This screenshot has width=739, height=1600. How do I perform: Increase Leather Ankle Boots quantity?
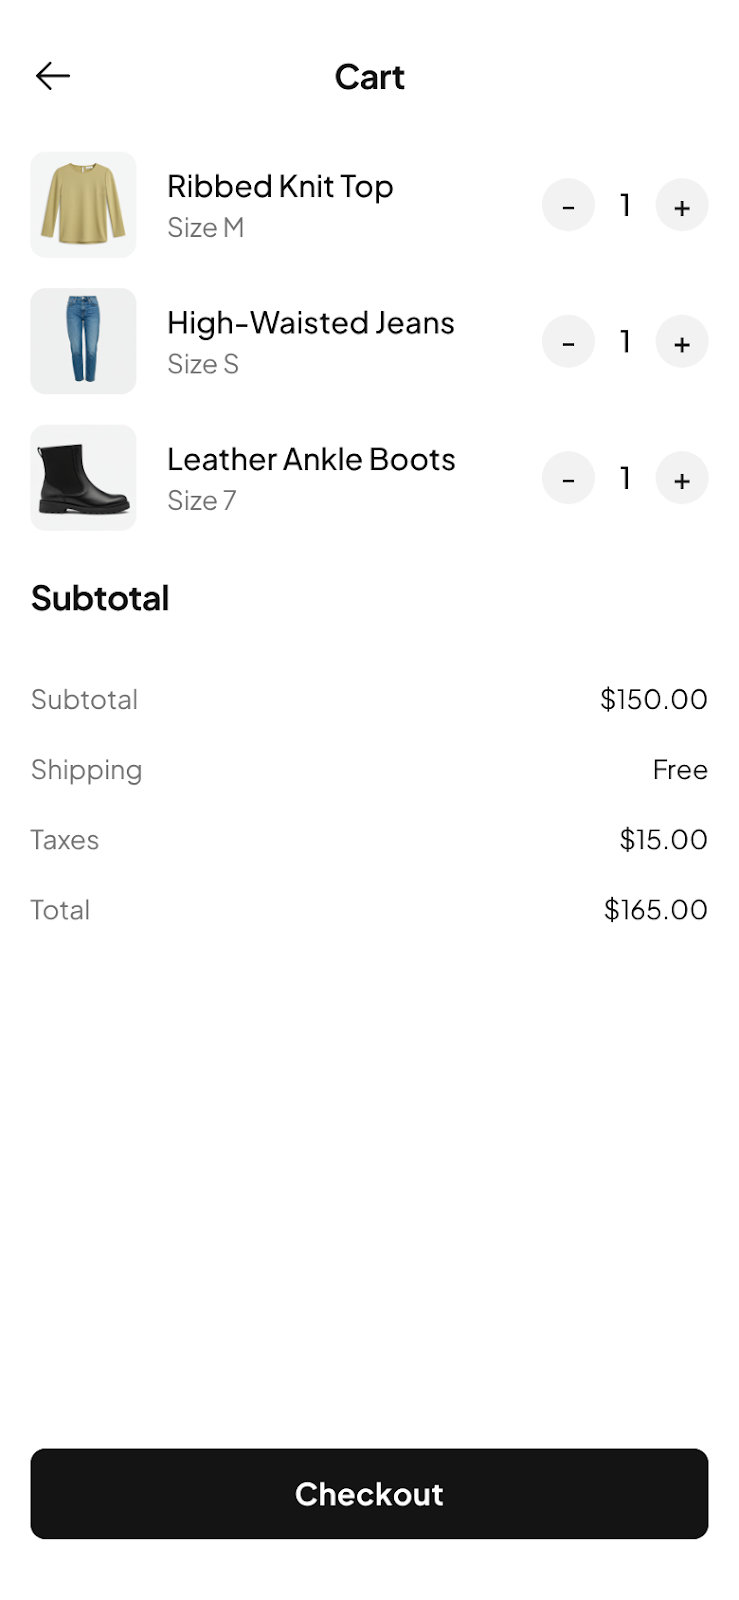(682, 479)
